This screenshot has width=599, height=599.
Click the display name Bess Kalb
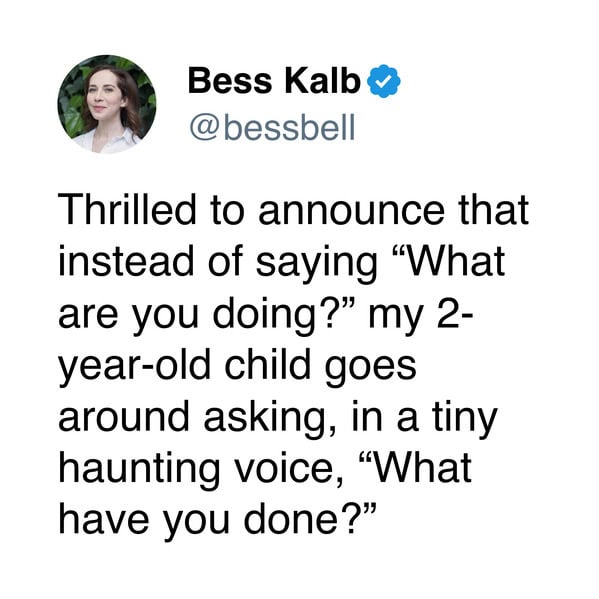click(x=274, y=81)
